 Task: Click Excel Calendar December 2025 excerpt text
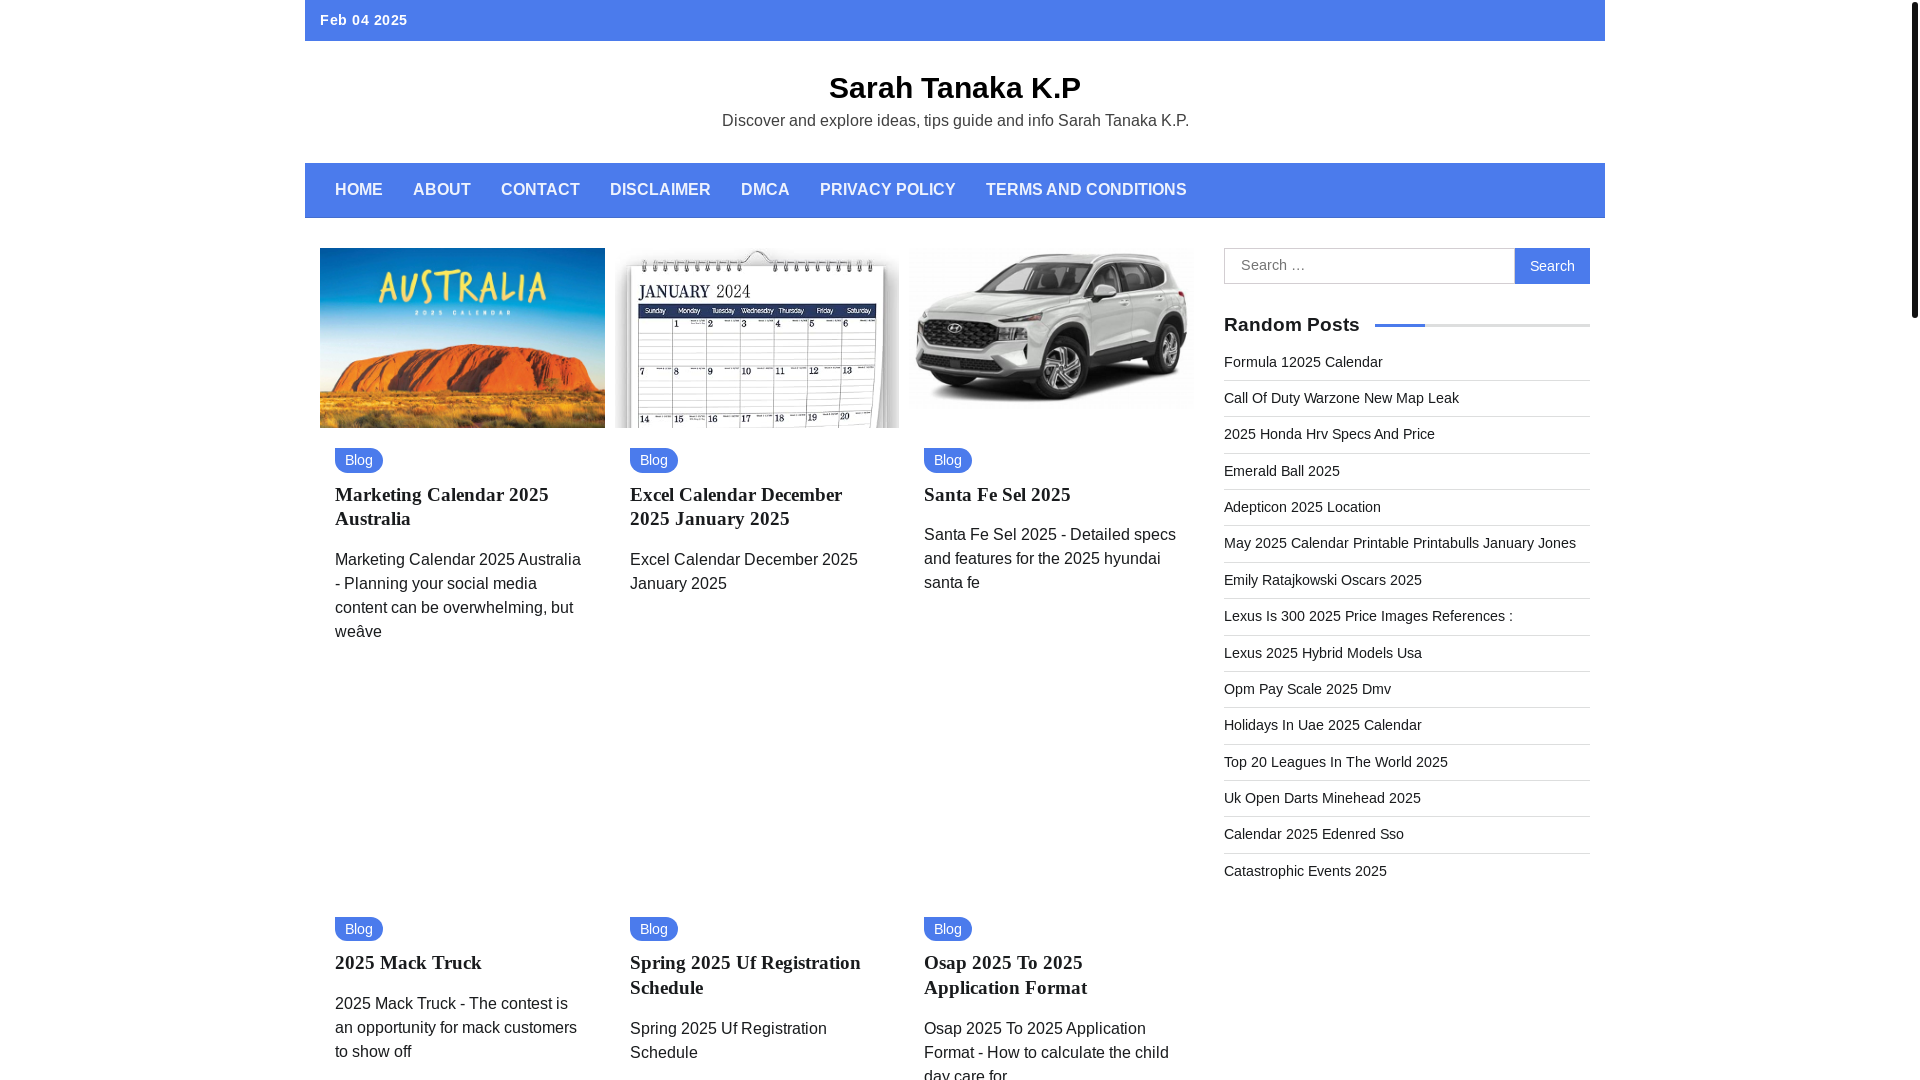pyautogui.click(x=744, y=572)
